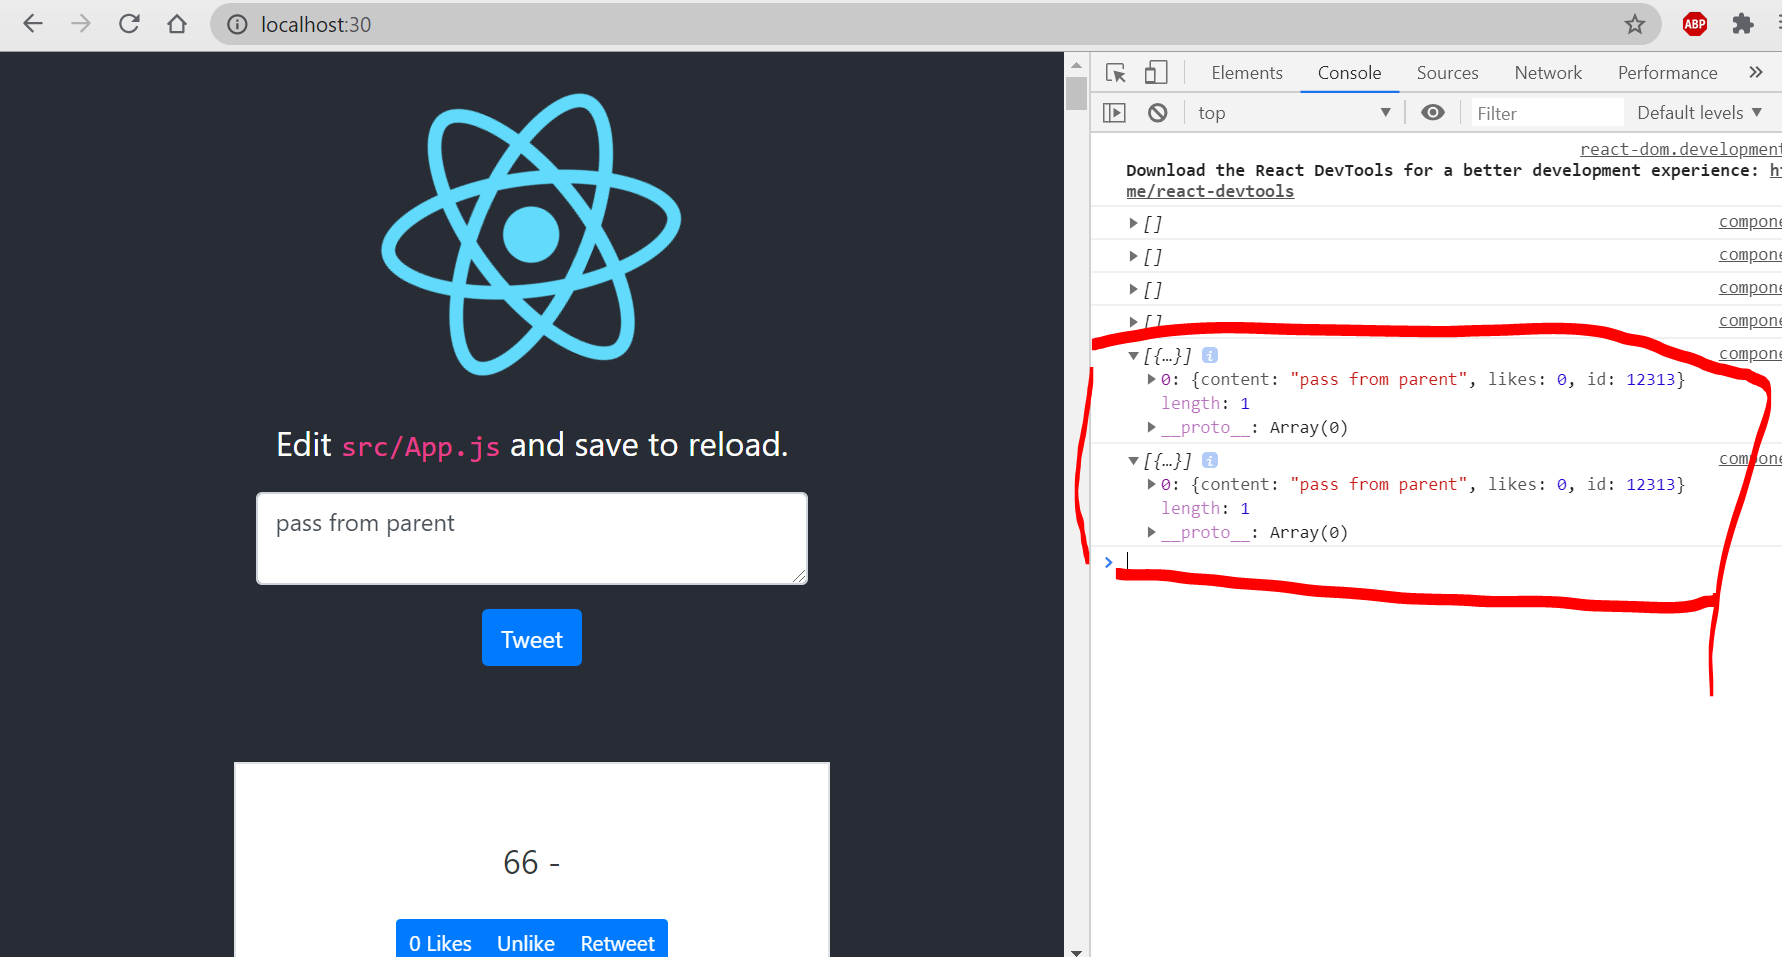Viewport: 1782px width, 957px height.
Task: Switch to the Elements tab
Action: 1247,73
